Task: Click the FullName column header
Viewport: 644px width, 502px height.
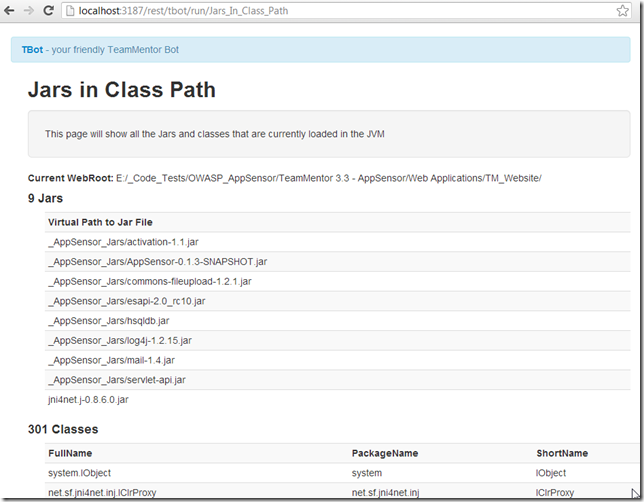Action: pyautogui.click(x=70, y=453)
